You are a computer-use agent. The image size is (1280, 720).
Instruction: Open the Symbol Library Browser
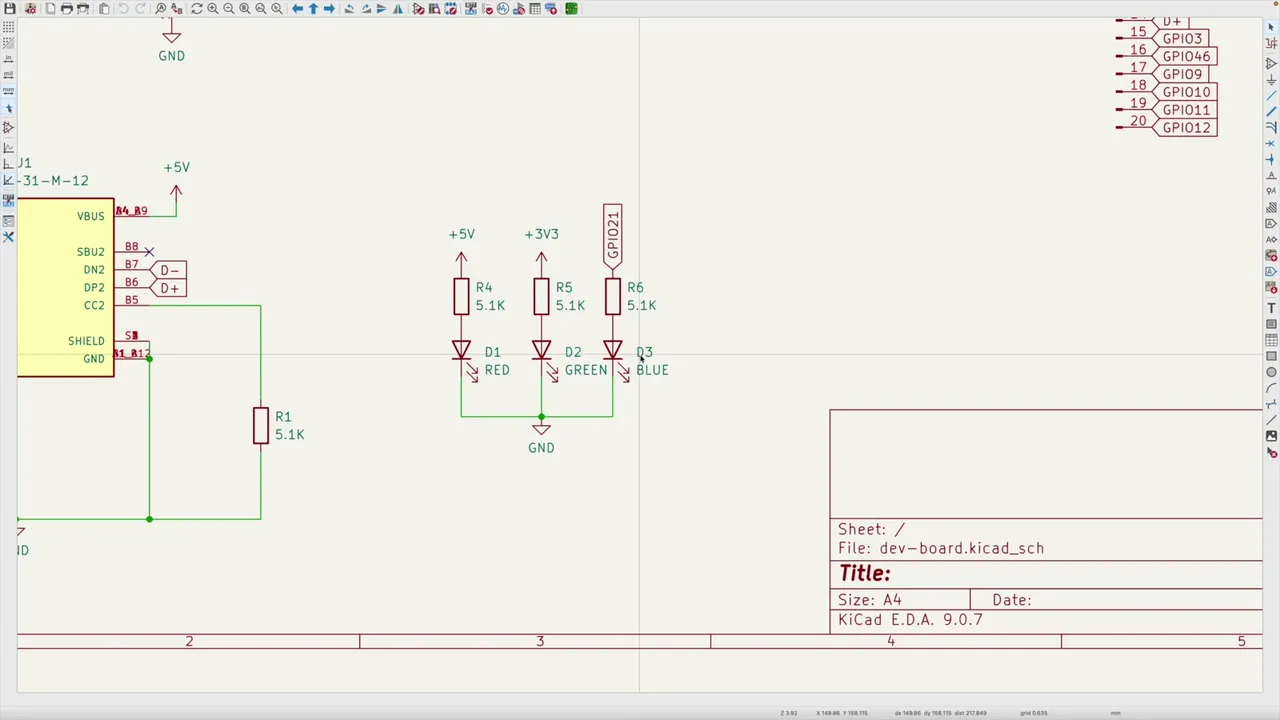(434, 9)
